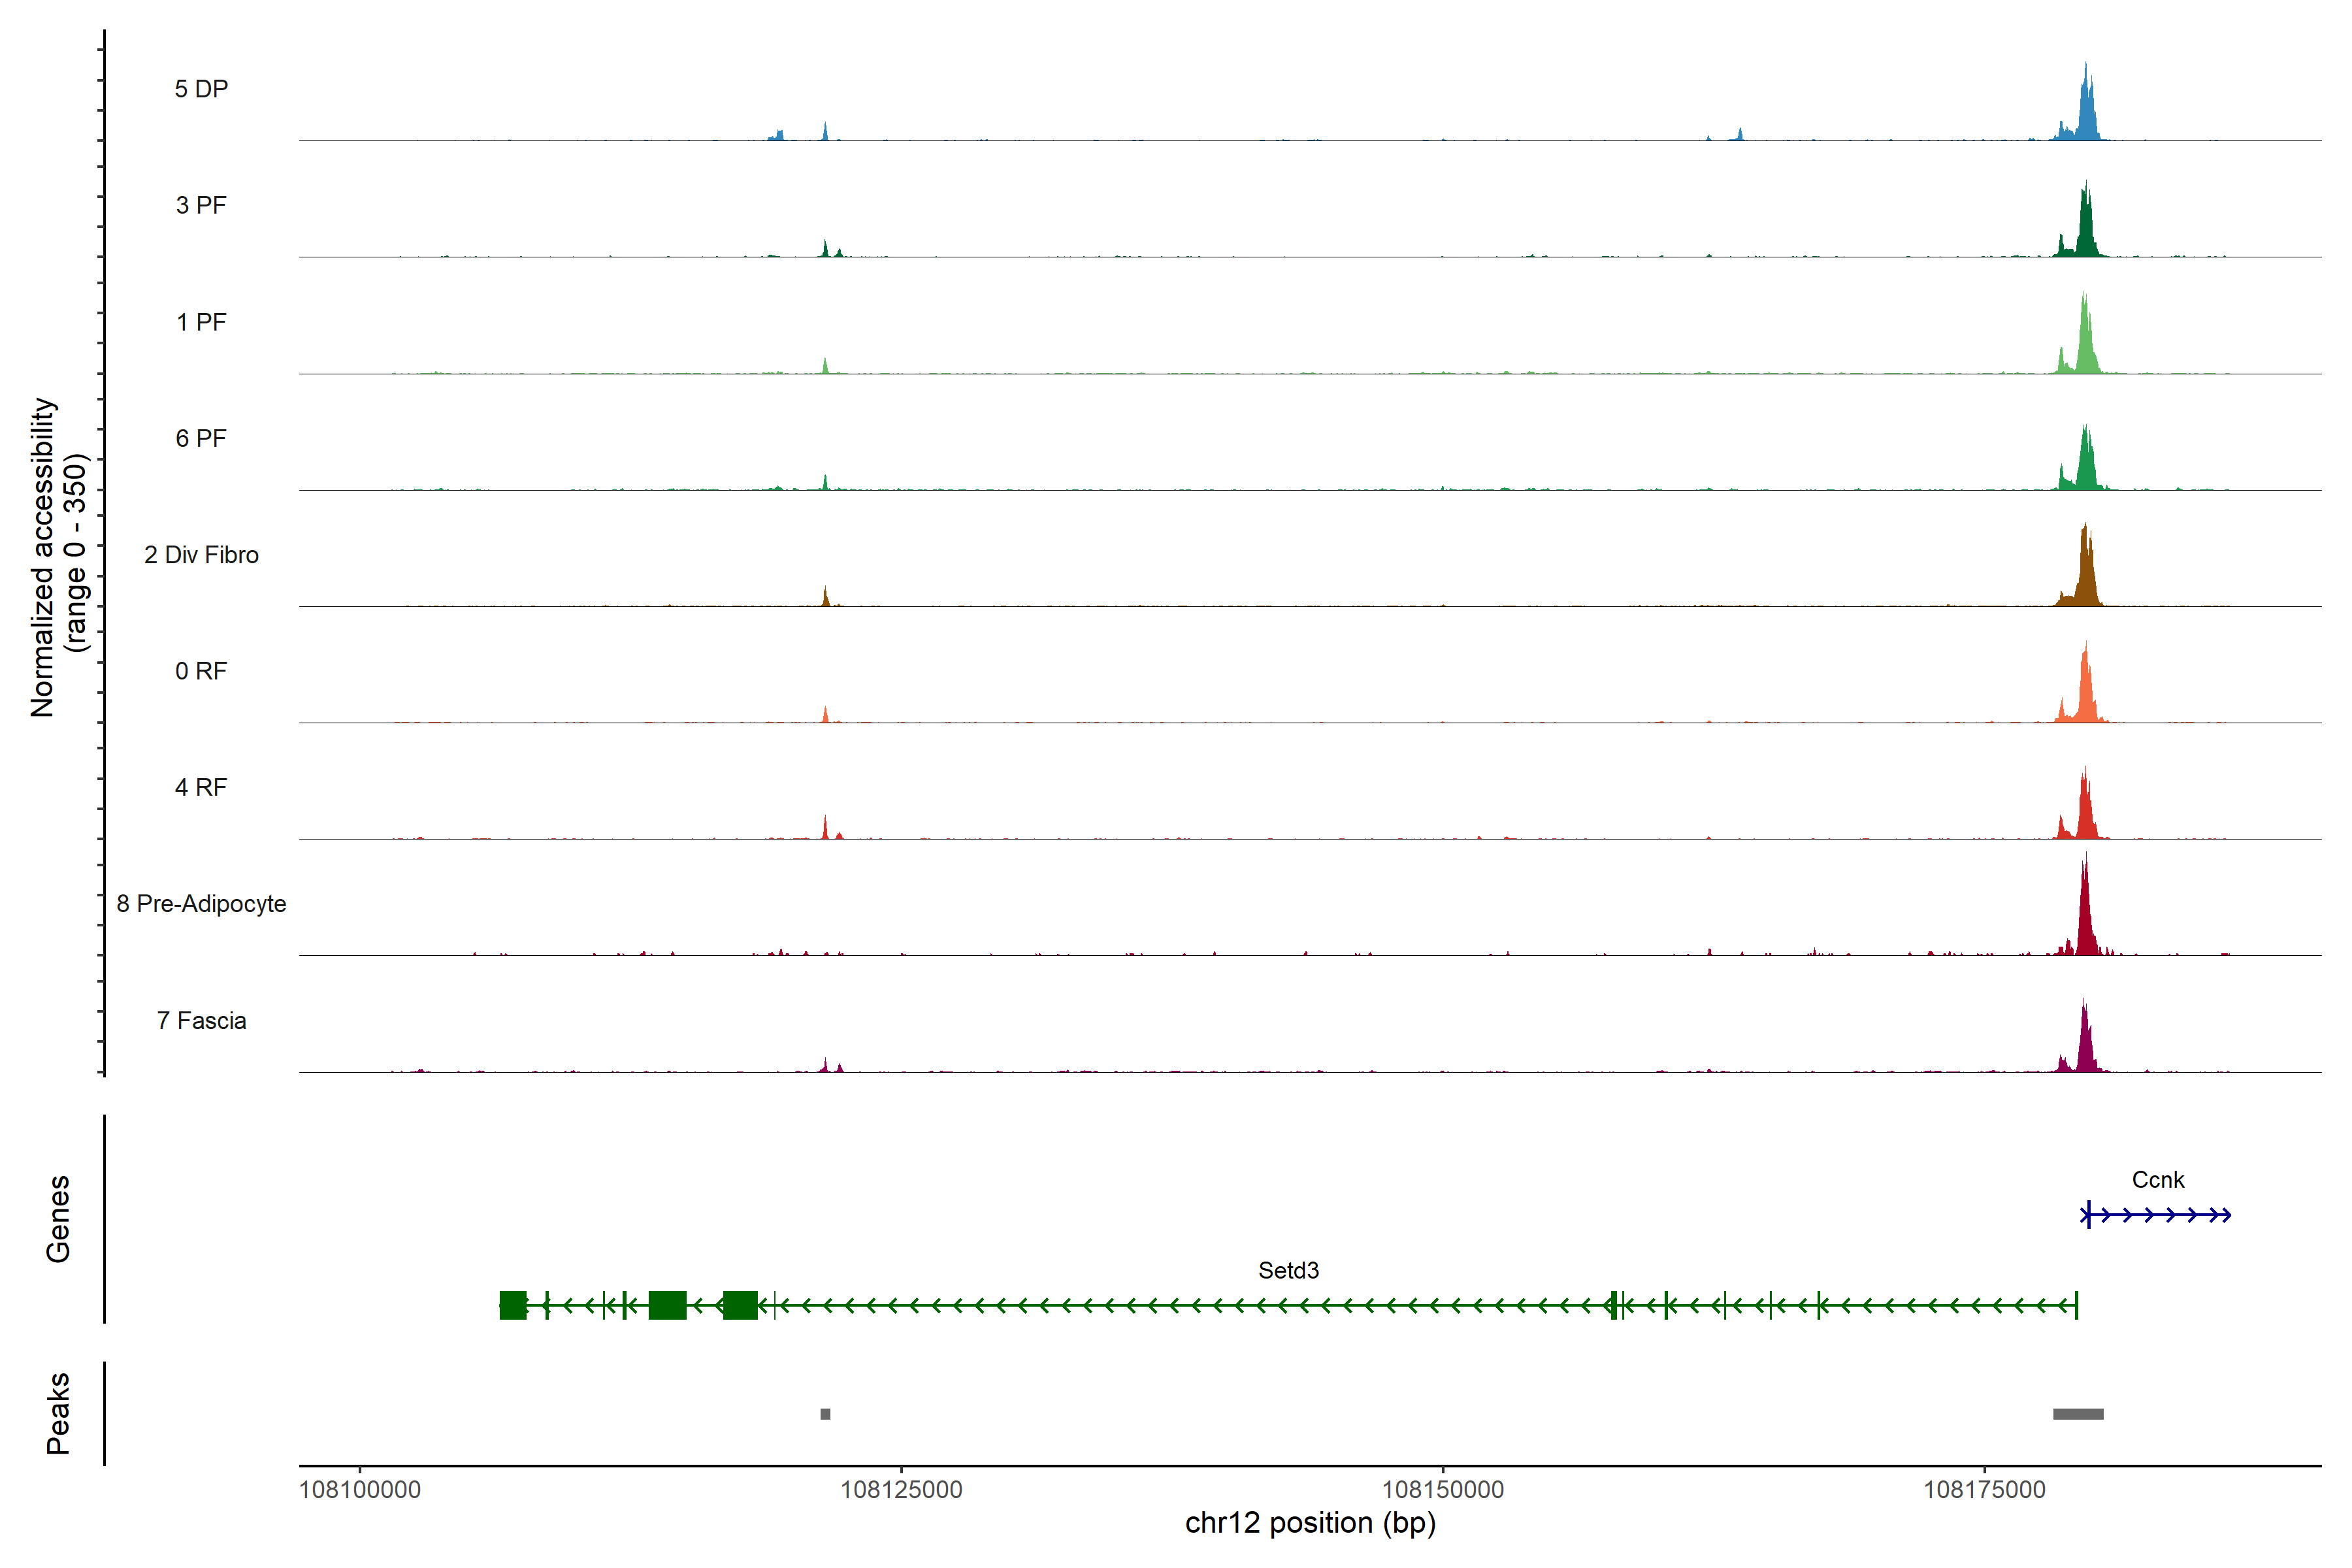Screen dimensions: 2352x1568
Task: Click the 108150000 axis tick label
Action: click(x=1442, y=1490)
